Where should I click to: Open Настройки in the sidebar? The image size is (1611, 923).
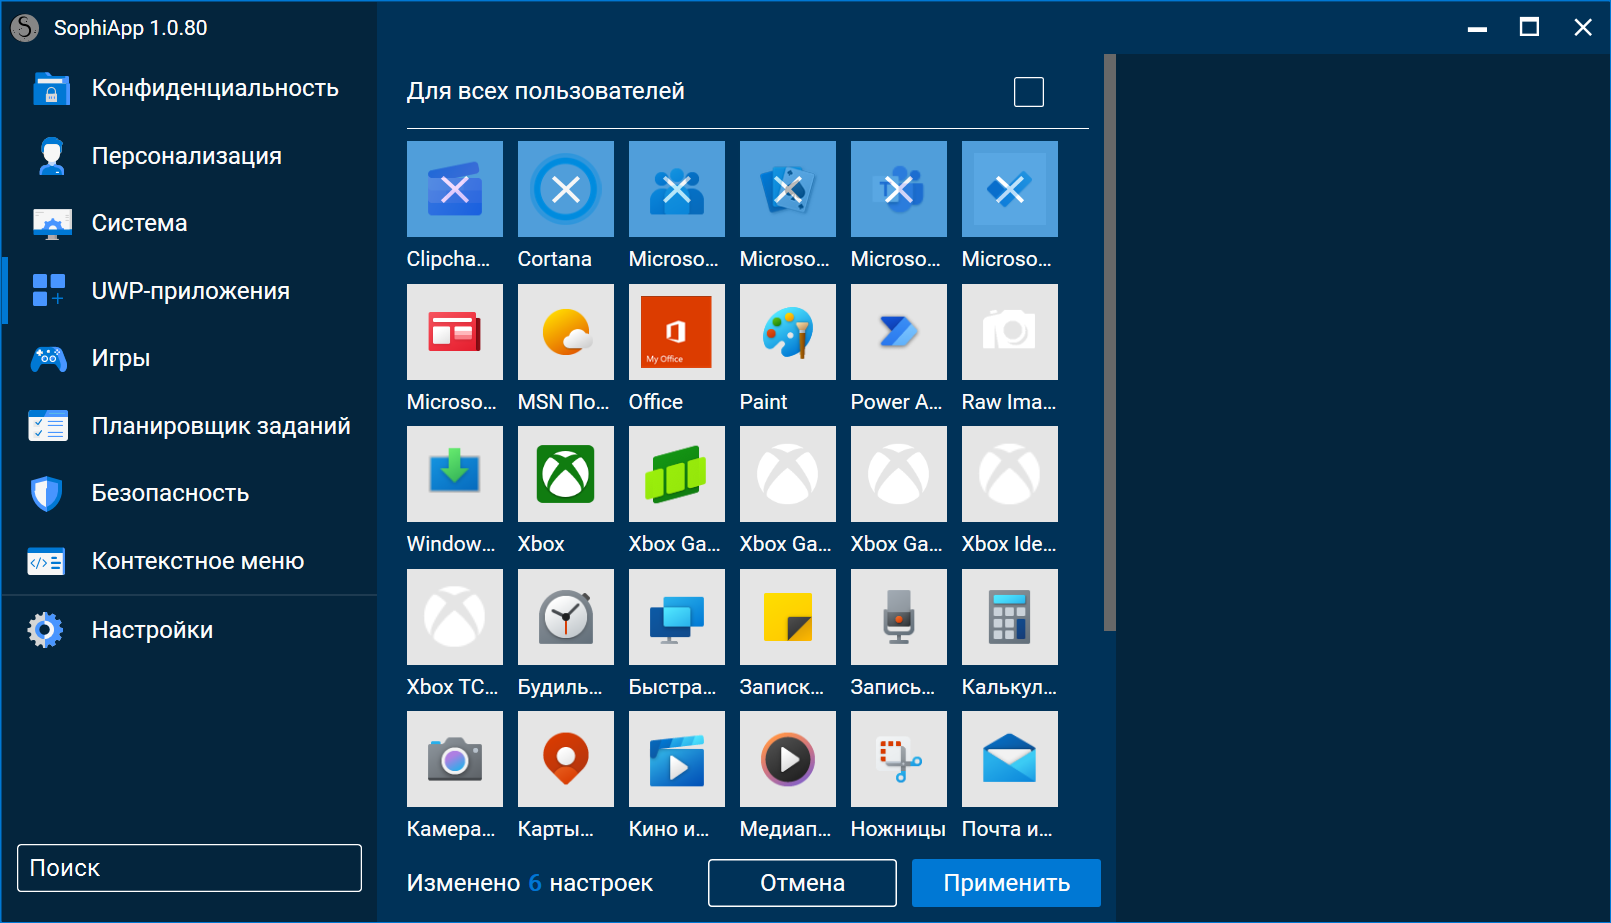[190, 630]
